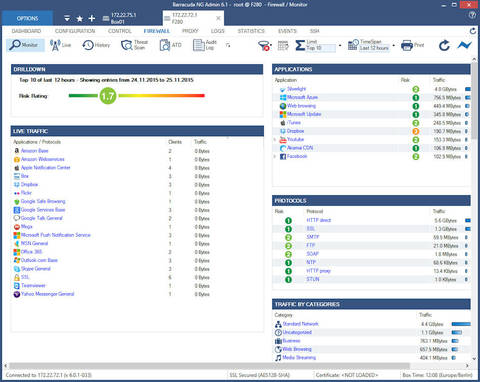Refresh data using the toolbar reload arrow
Viewport: 480px width, 382px height.
tap(444, 45)
